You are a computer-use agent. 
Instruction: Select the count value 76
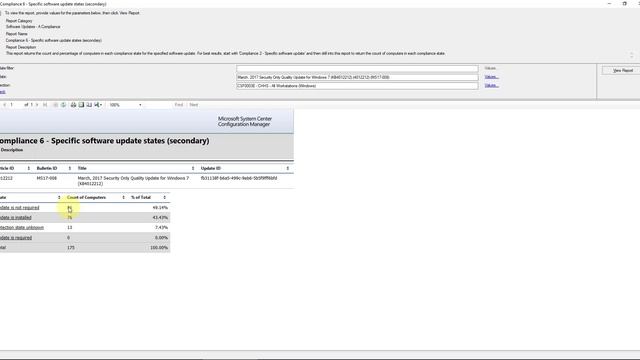click(69, 218)
